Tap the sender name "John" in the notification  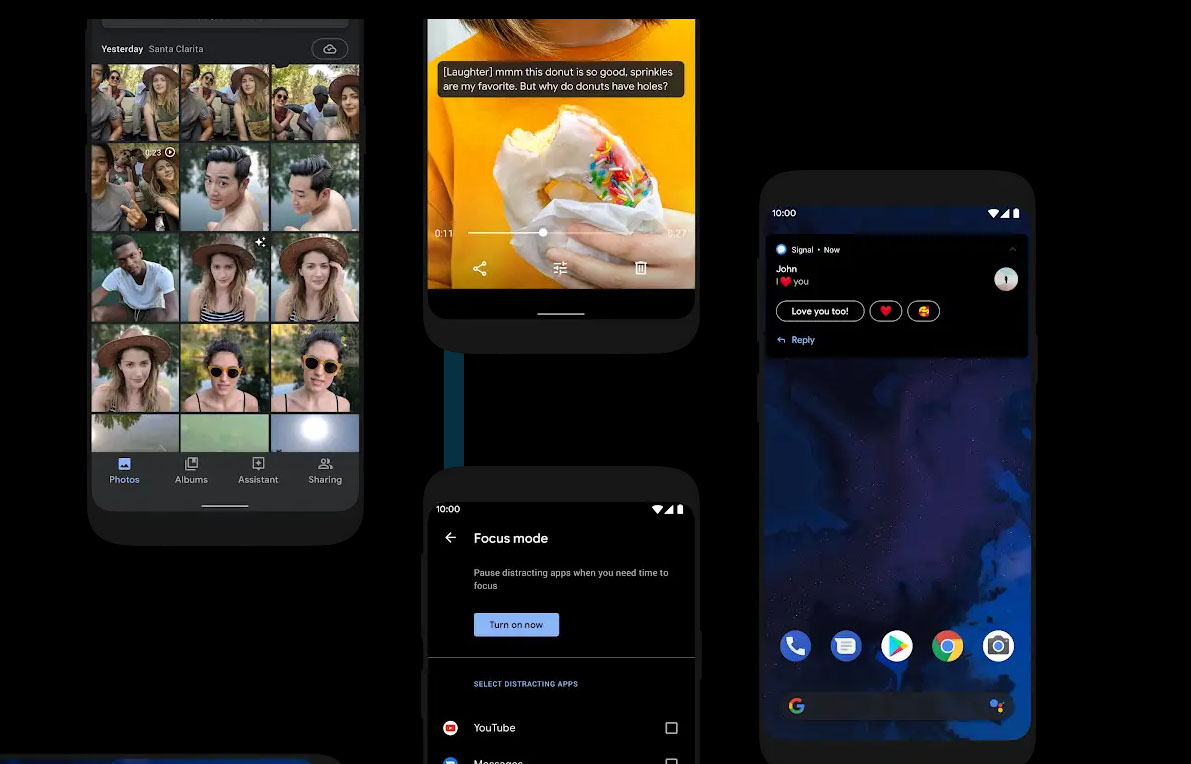point(786,269)
